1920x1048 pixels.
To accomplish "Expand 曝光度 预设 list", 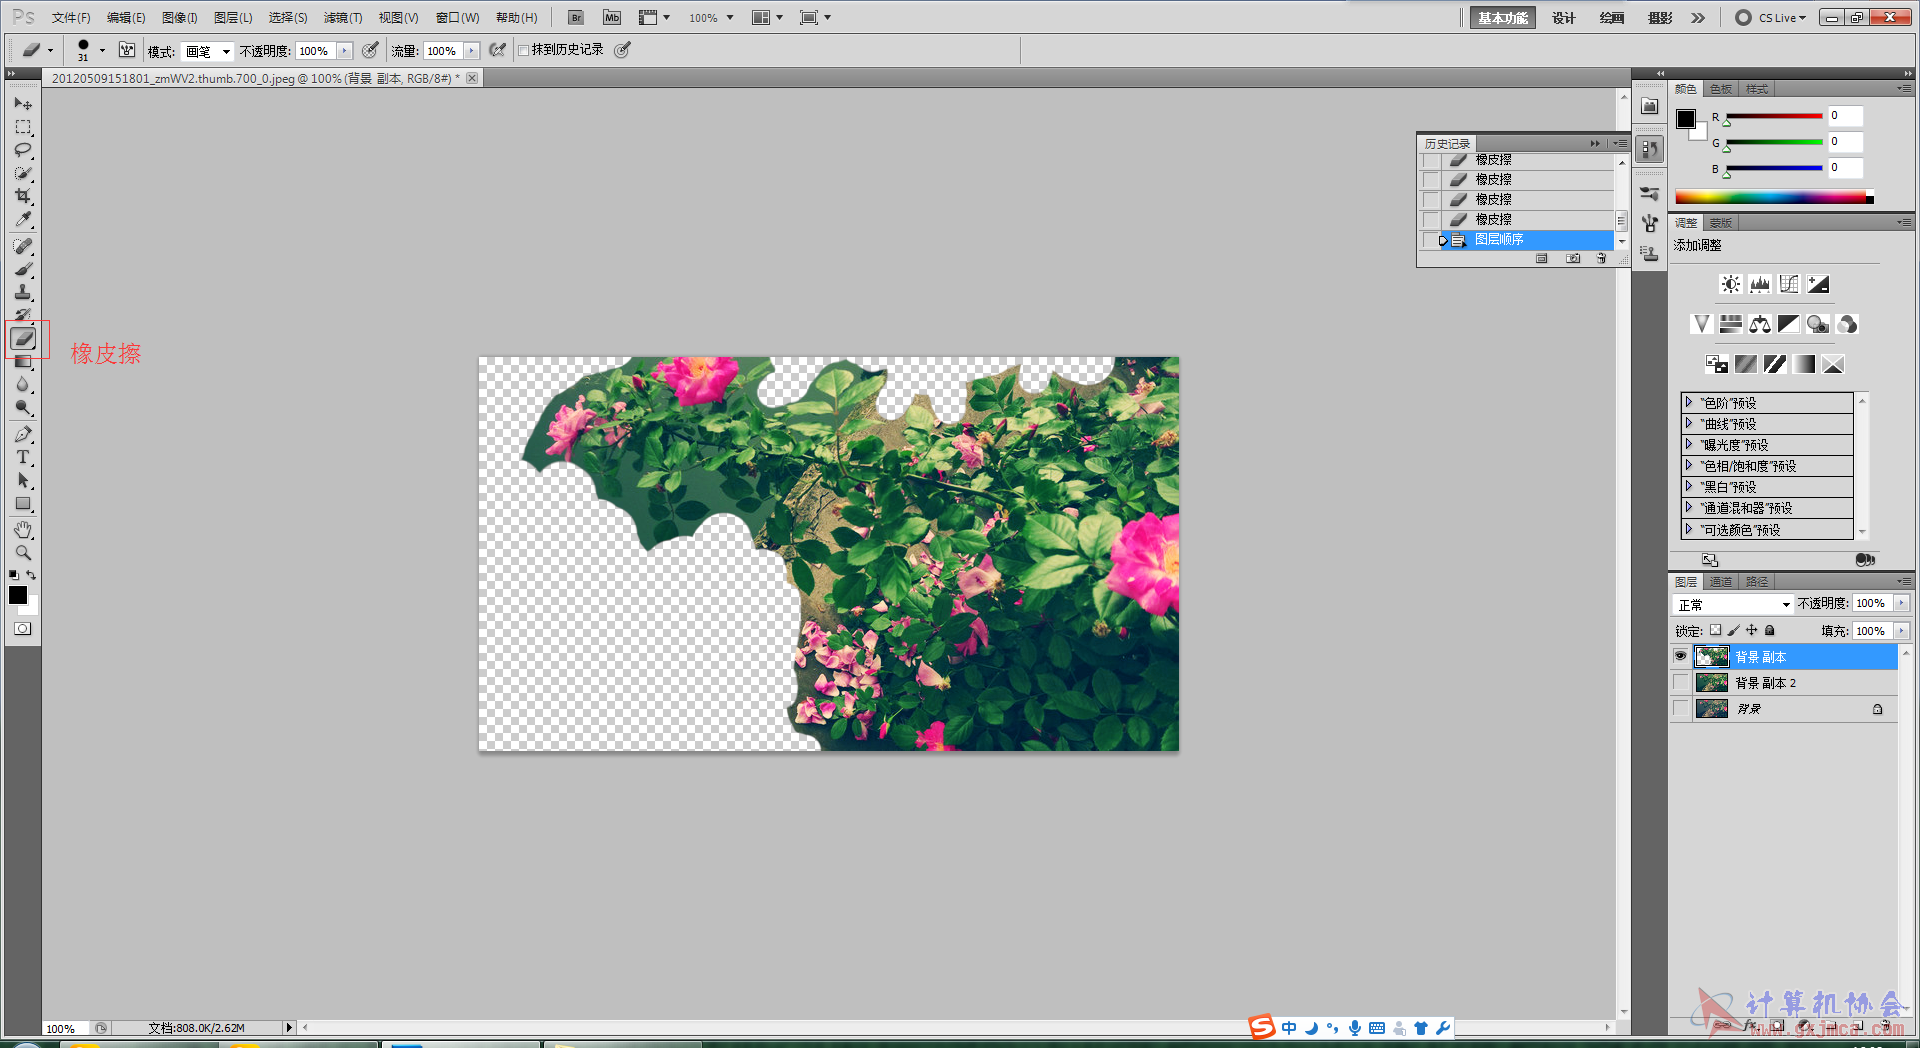I will point(1689,444).
